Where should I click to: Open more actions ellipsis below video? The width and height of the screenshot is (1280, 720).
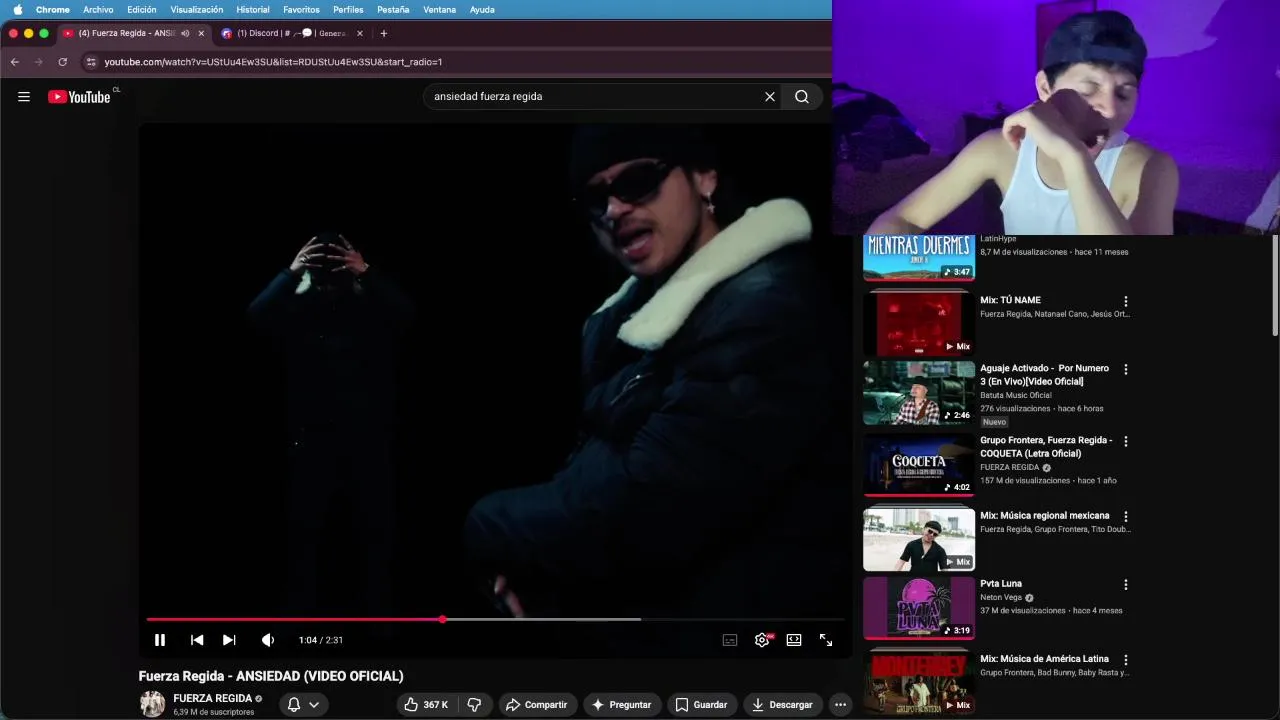[841, 705]
